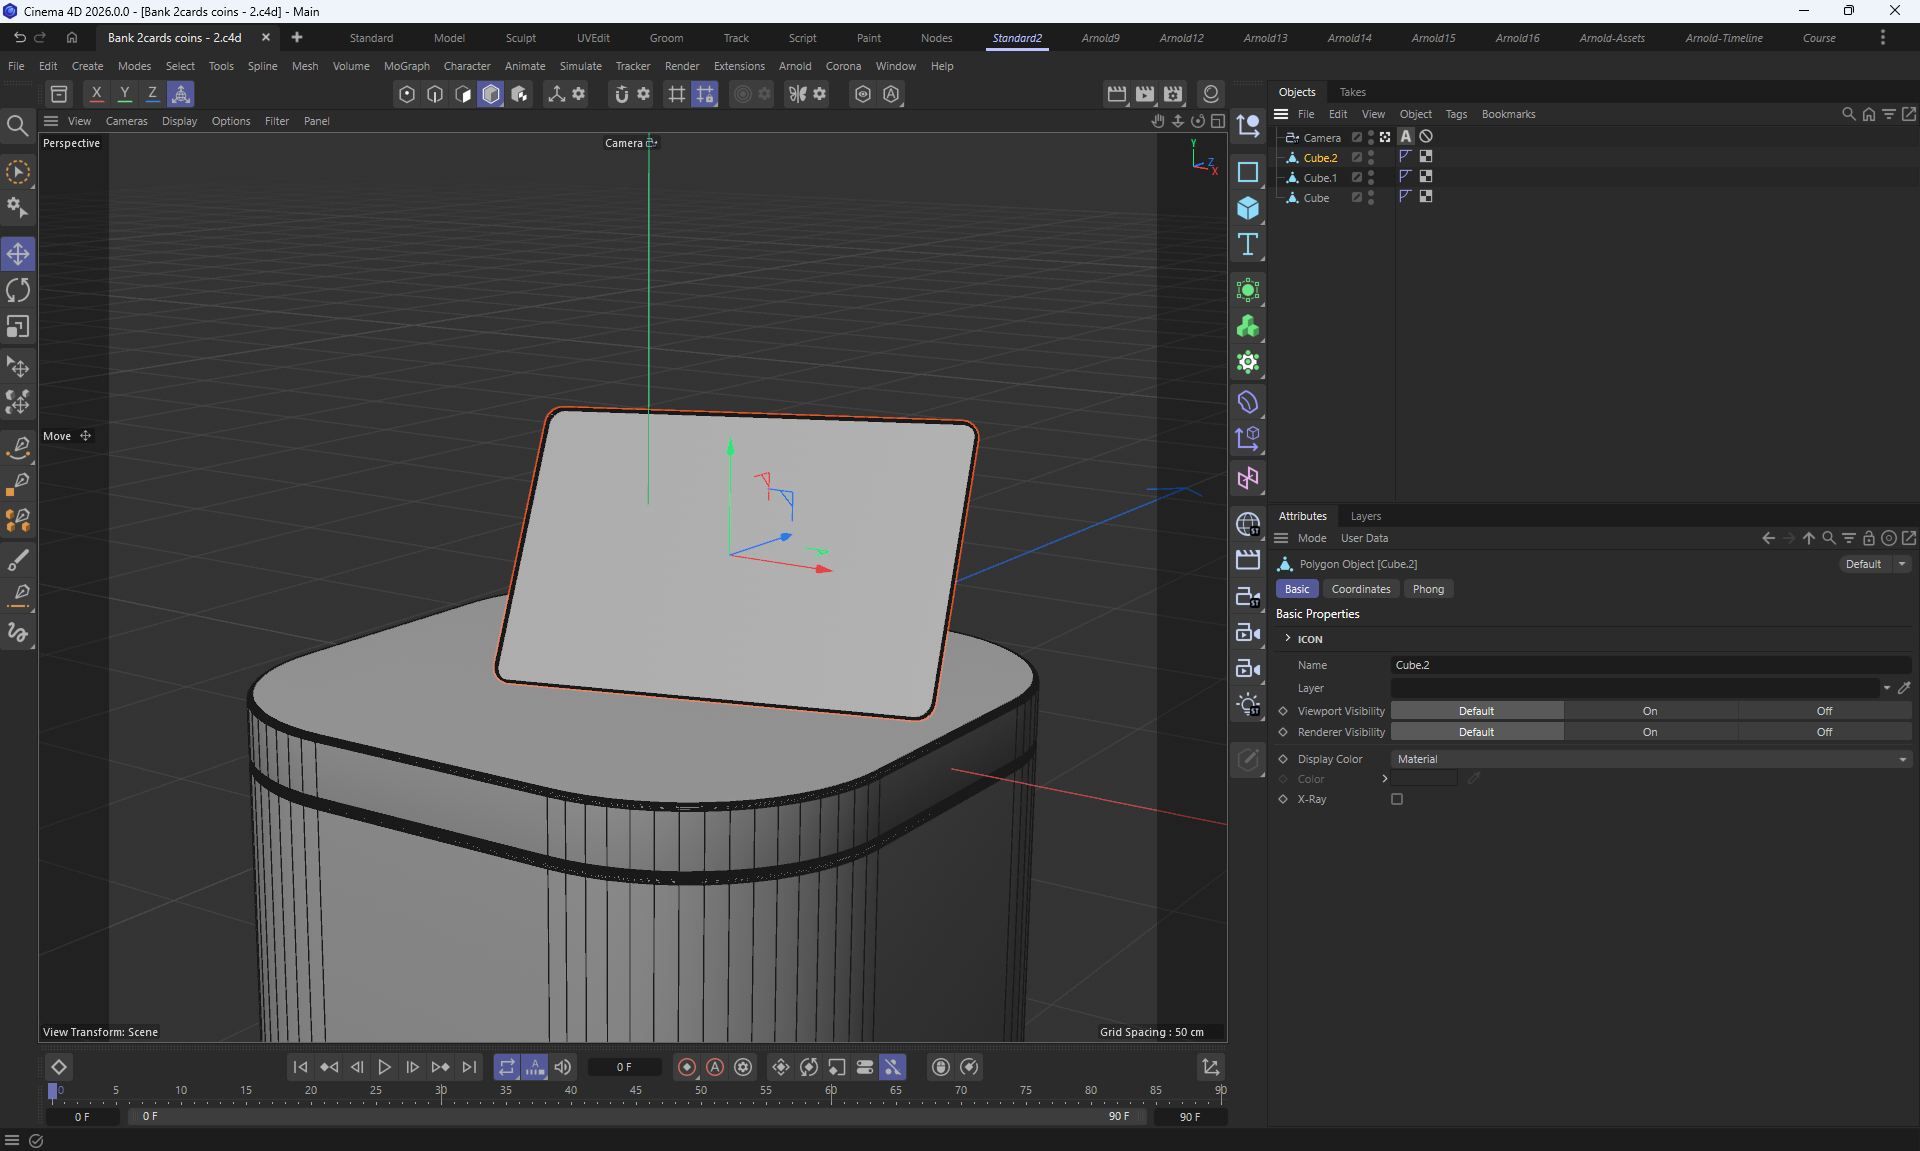
Task: Open the Display Color dropdown
Action: point(1650,759)
